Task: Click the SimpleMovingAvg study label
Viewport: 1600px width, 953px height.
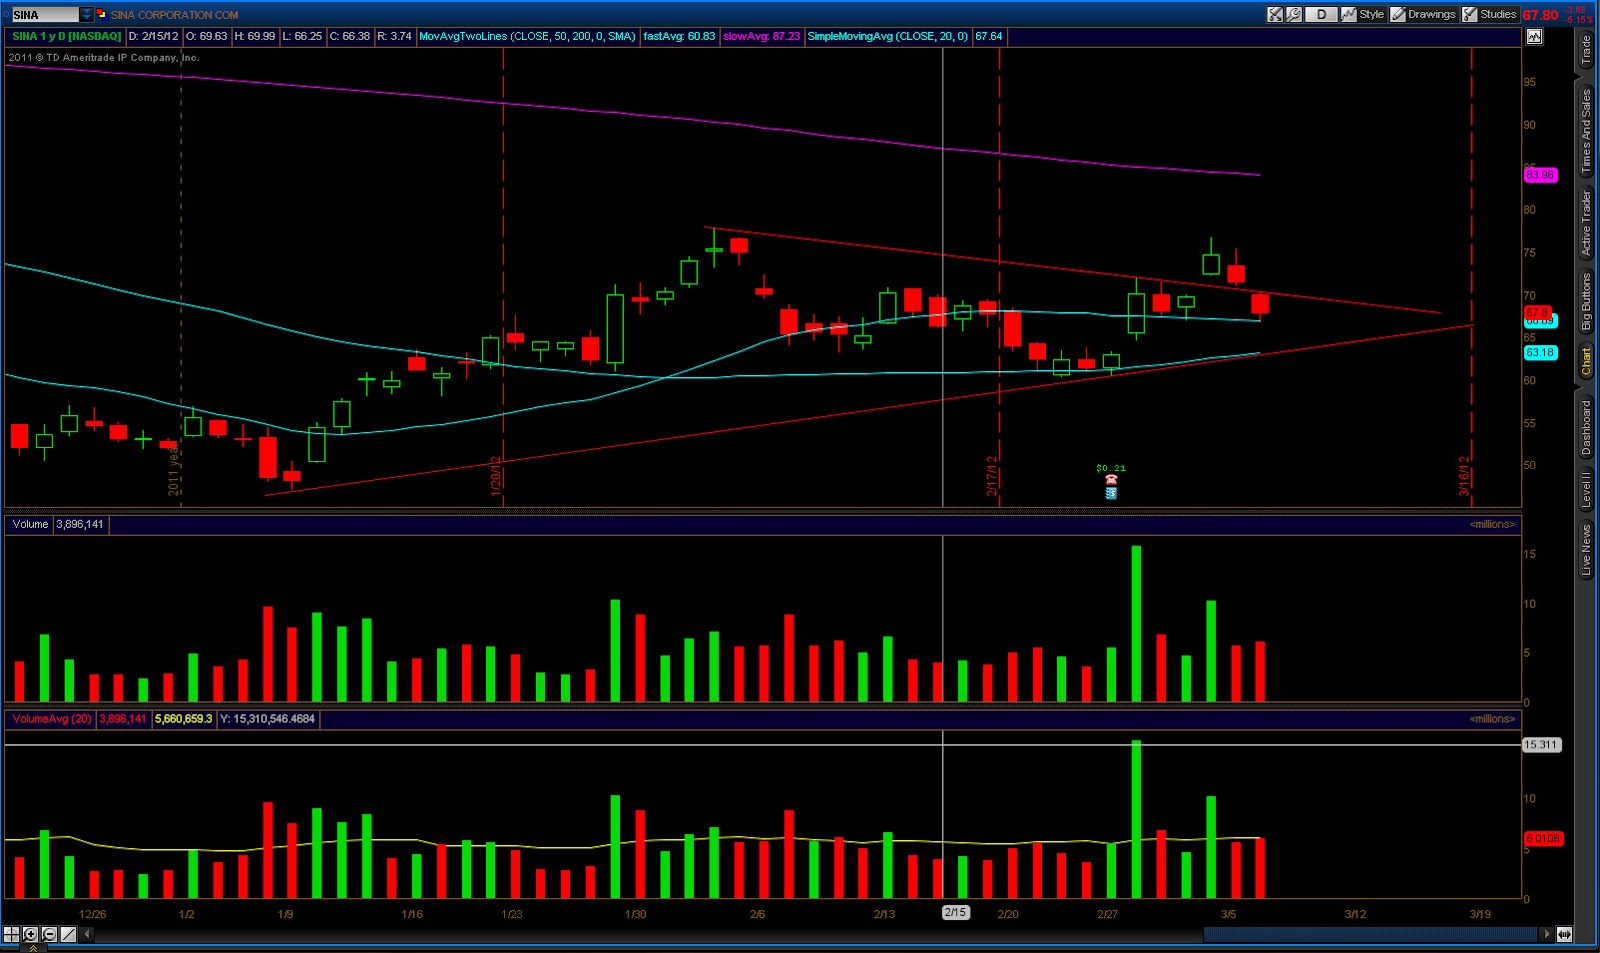Action: click(x=888, y=36)
